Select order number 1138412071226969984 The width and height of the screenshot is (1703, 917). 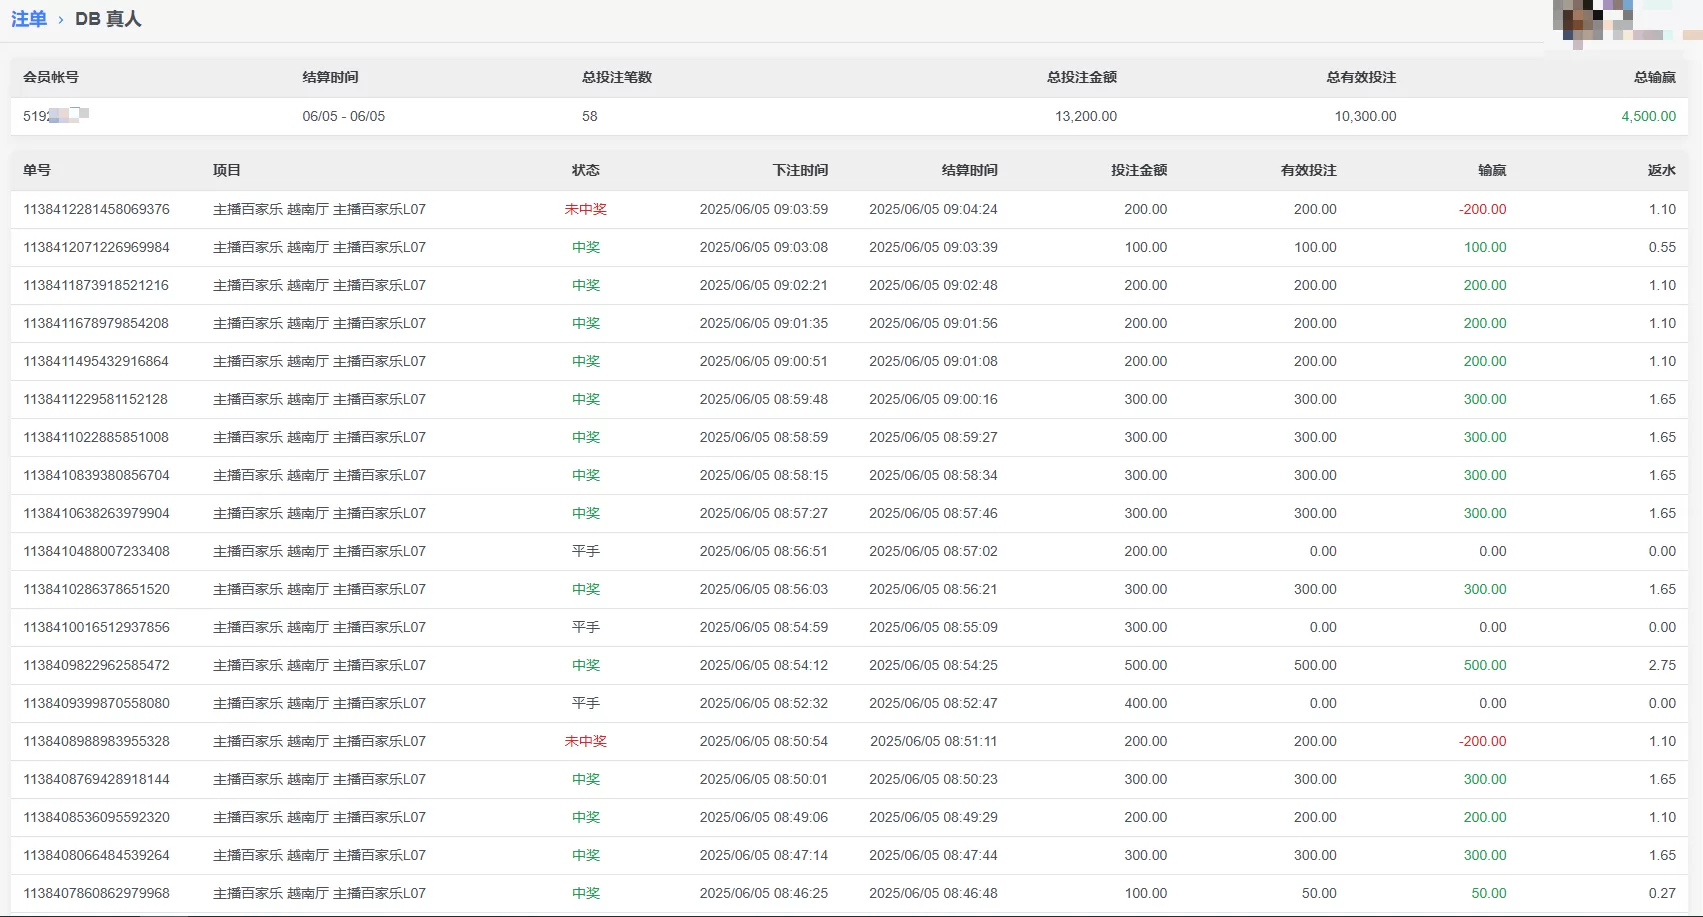click(x=96, y=247)
